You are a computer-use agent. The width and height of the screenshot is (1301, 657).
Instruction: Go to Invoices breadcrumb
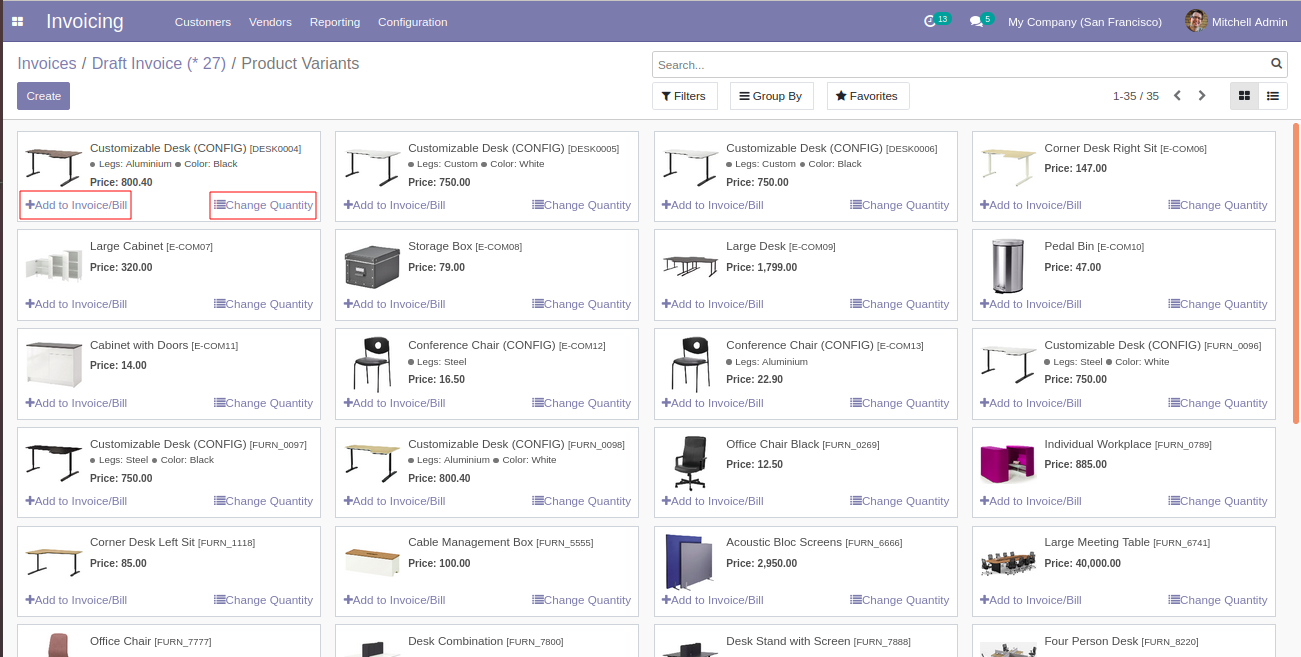tap(47, 64)
